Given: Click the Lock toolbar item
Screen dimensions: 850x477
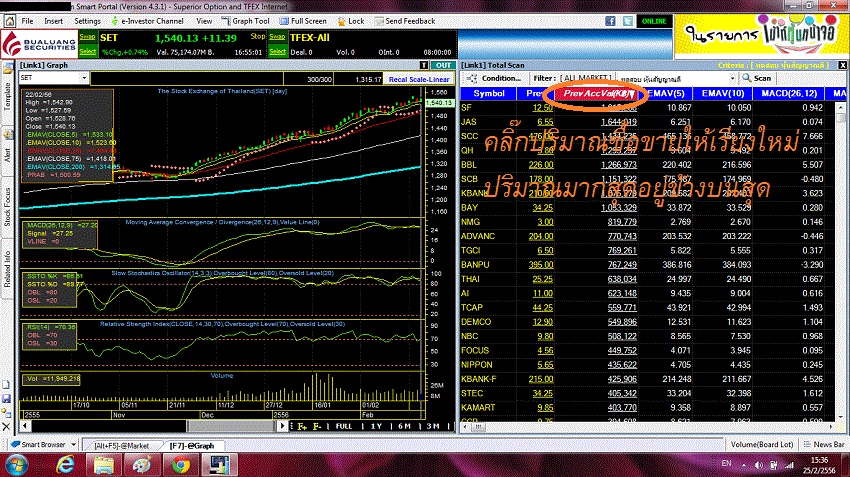Looking at the screenshot, I should pos(351,21).
